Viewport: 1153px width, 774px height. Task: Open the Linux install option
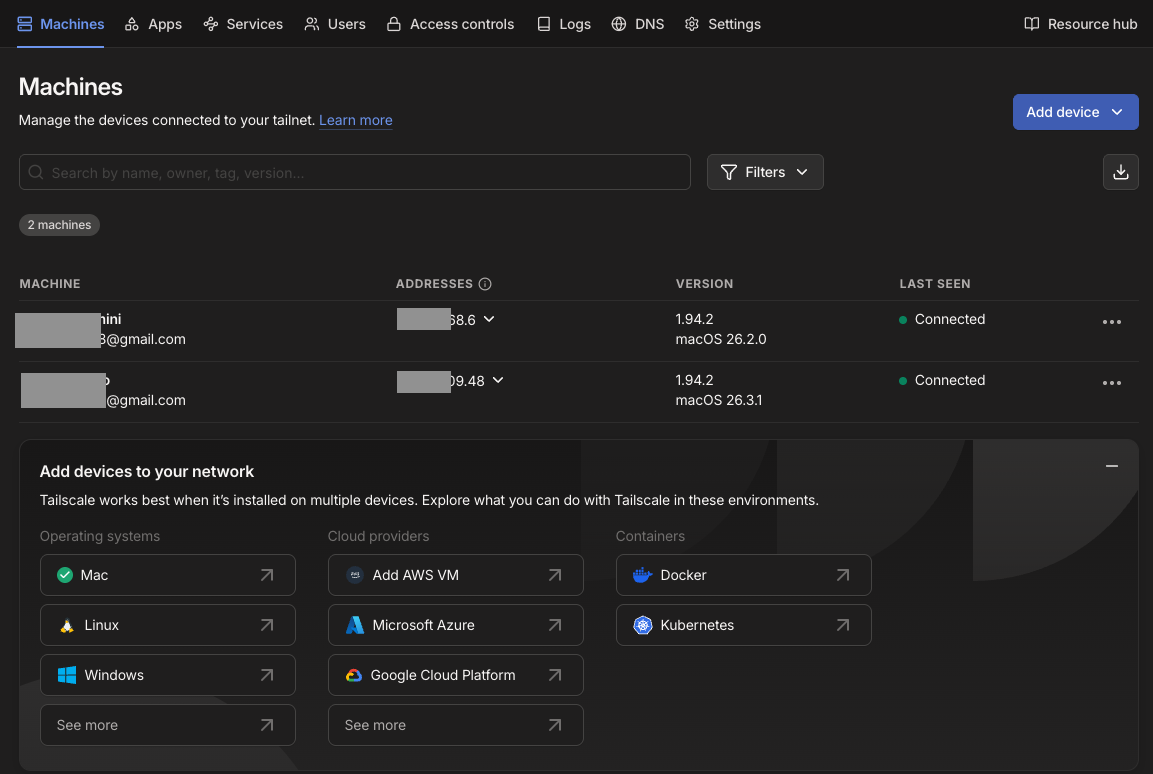168,625
